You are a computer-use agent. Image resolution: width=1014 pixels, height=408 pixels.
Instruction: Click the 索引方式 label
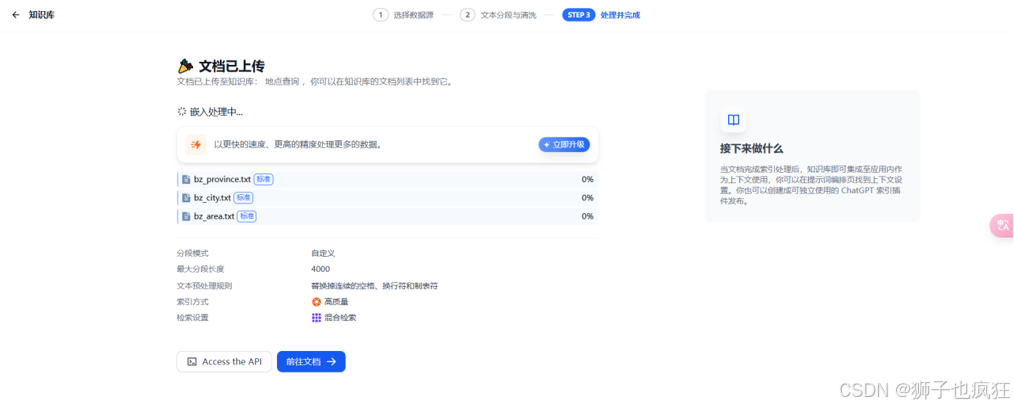(193, 301)
